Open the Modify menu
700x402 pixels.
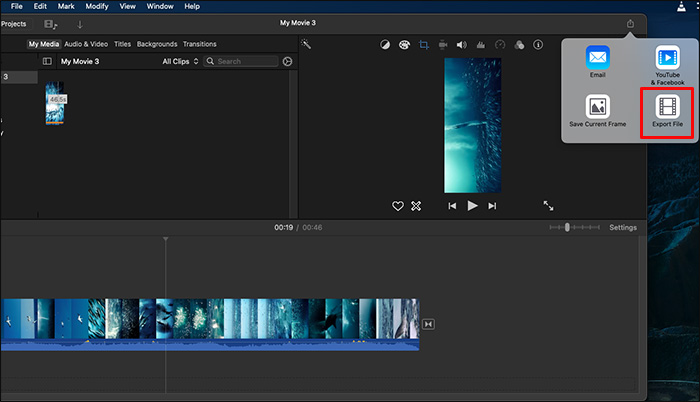[x=97, y=6]
